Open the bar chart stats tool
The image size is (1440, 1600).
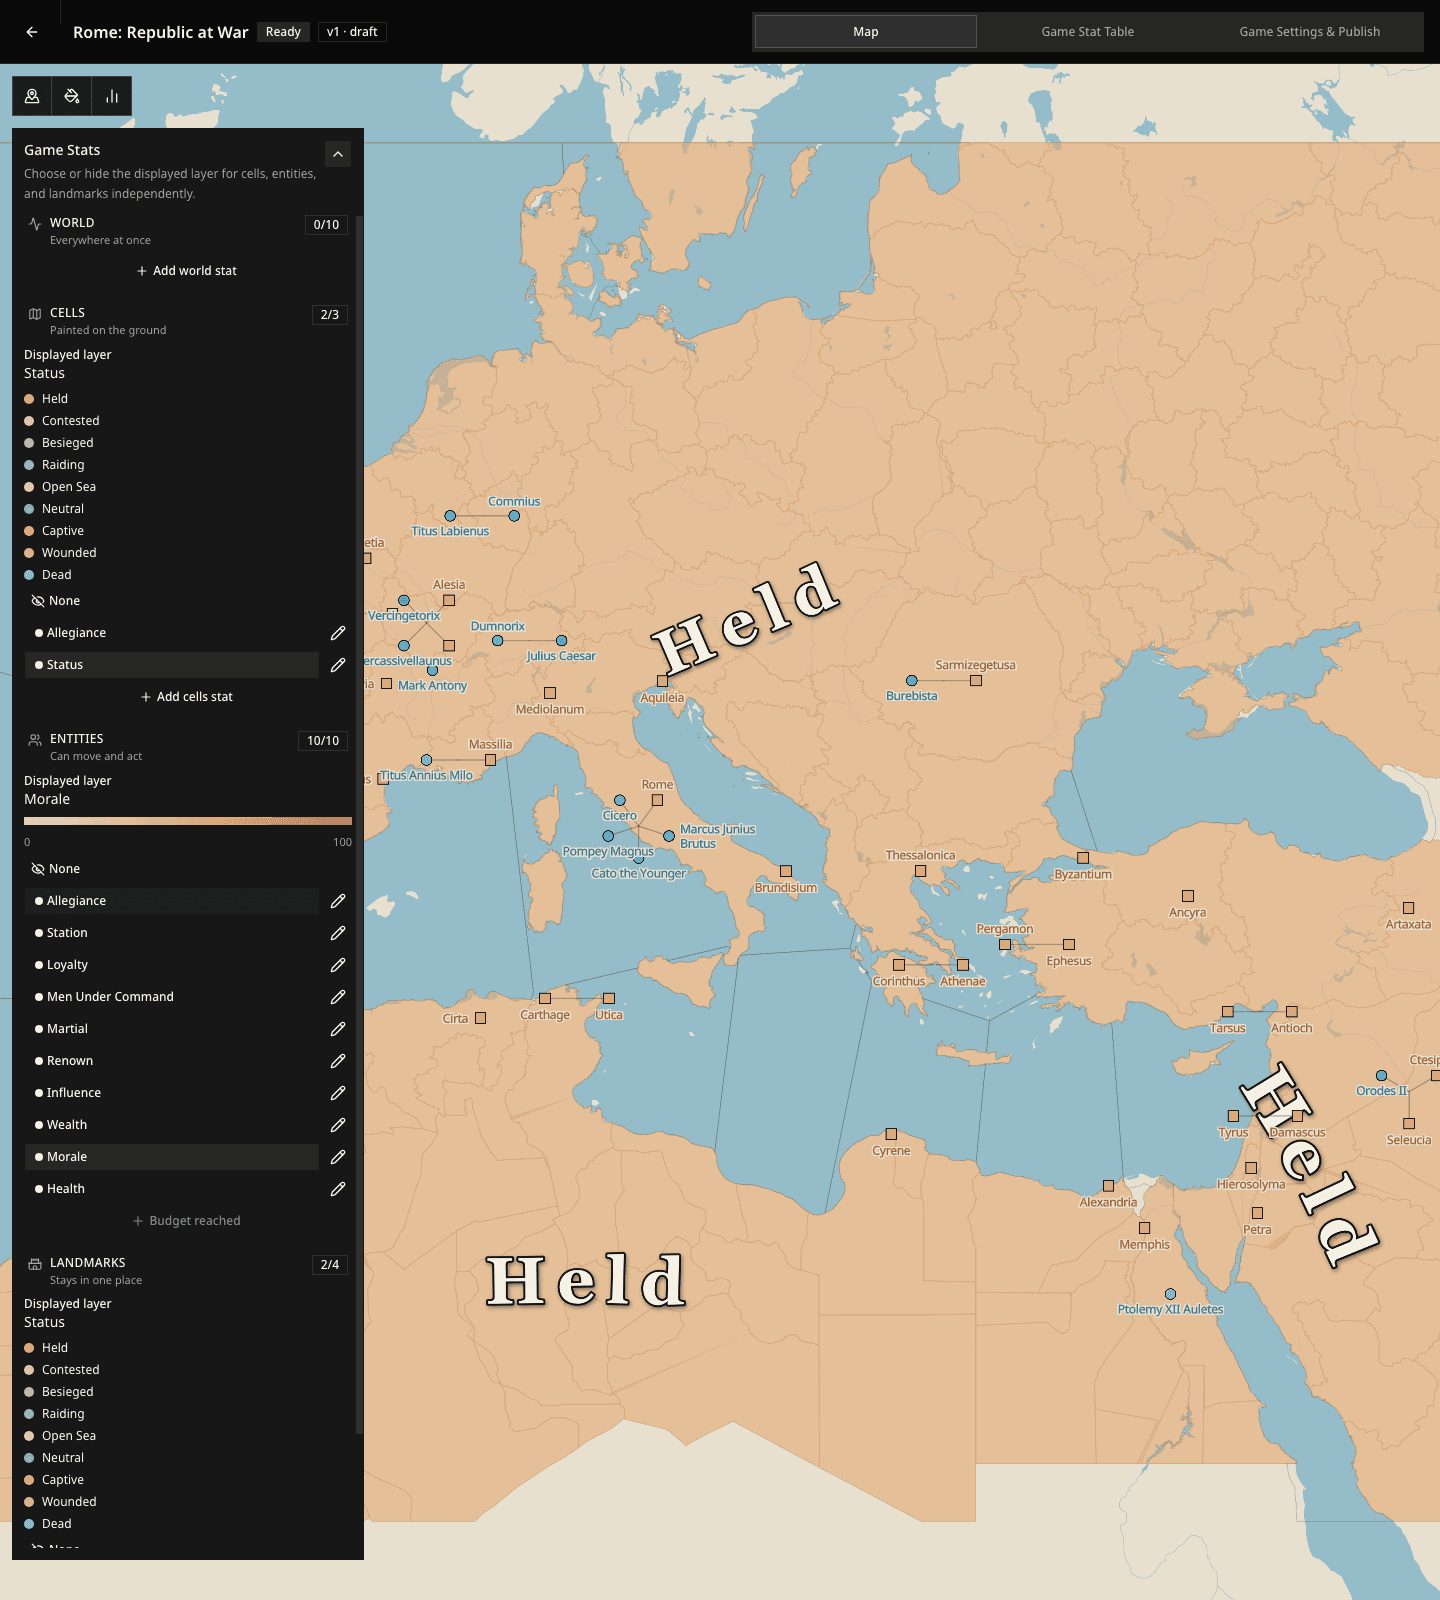point(112,96)
